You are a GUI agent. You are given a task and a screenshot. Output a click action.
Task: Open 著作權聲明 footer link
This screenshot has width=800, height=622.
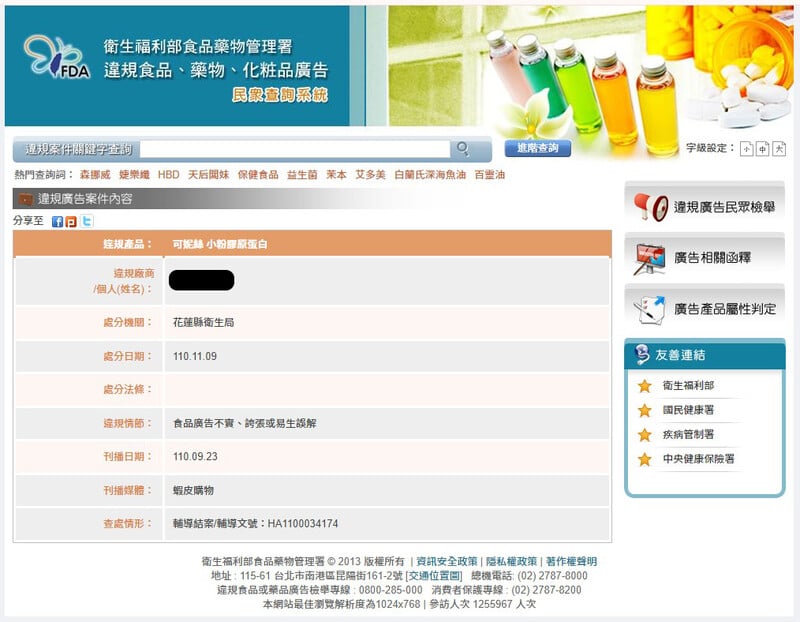pos(571,561)
